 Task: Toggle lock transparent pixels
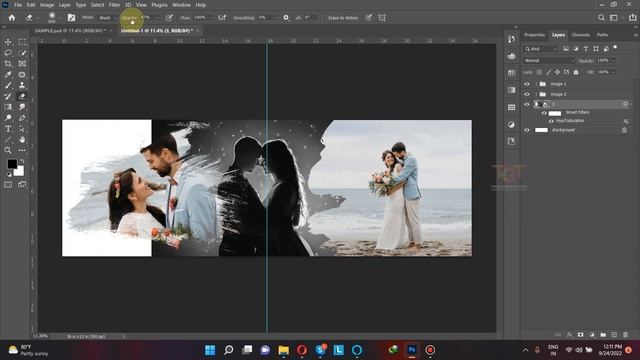tap(539, 72)
